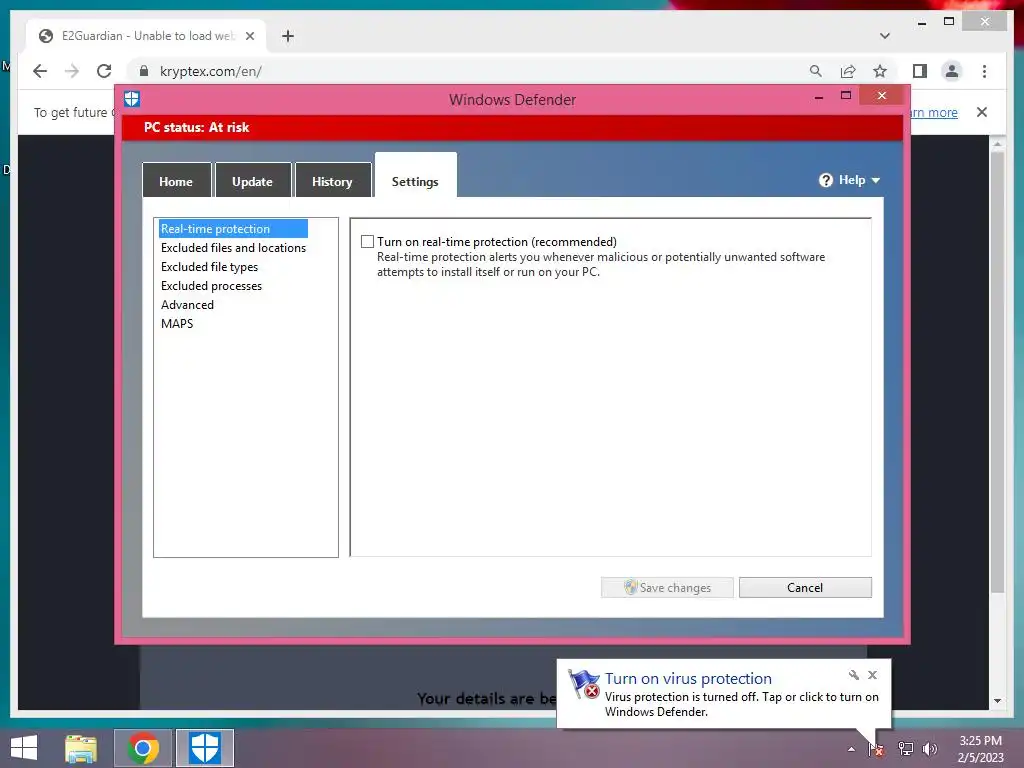This screenshot has height=768, width=1024.
Task: Minimize the Windows Defender window
Action: [819, 97]
